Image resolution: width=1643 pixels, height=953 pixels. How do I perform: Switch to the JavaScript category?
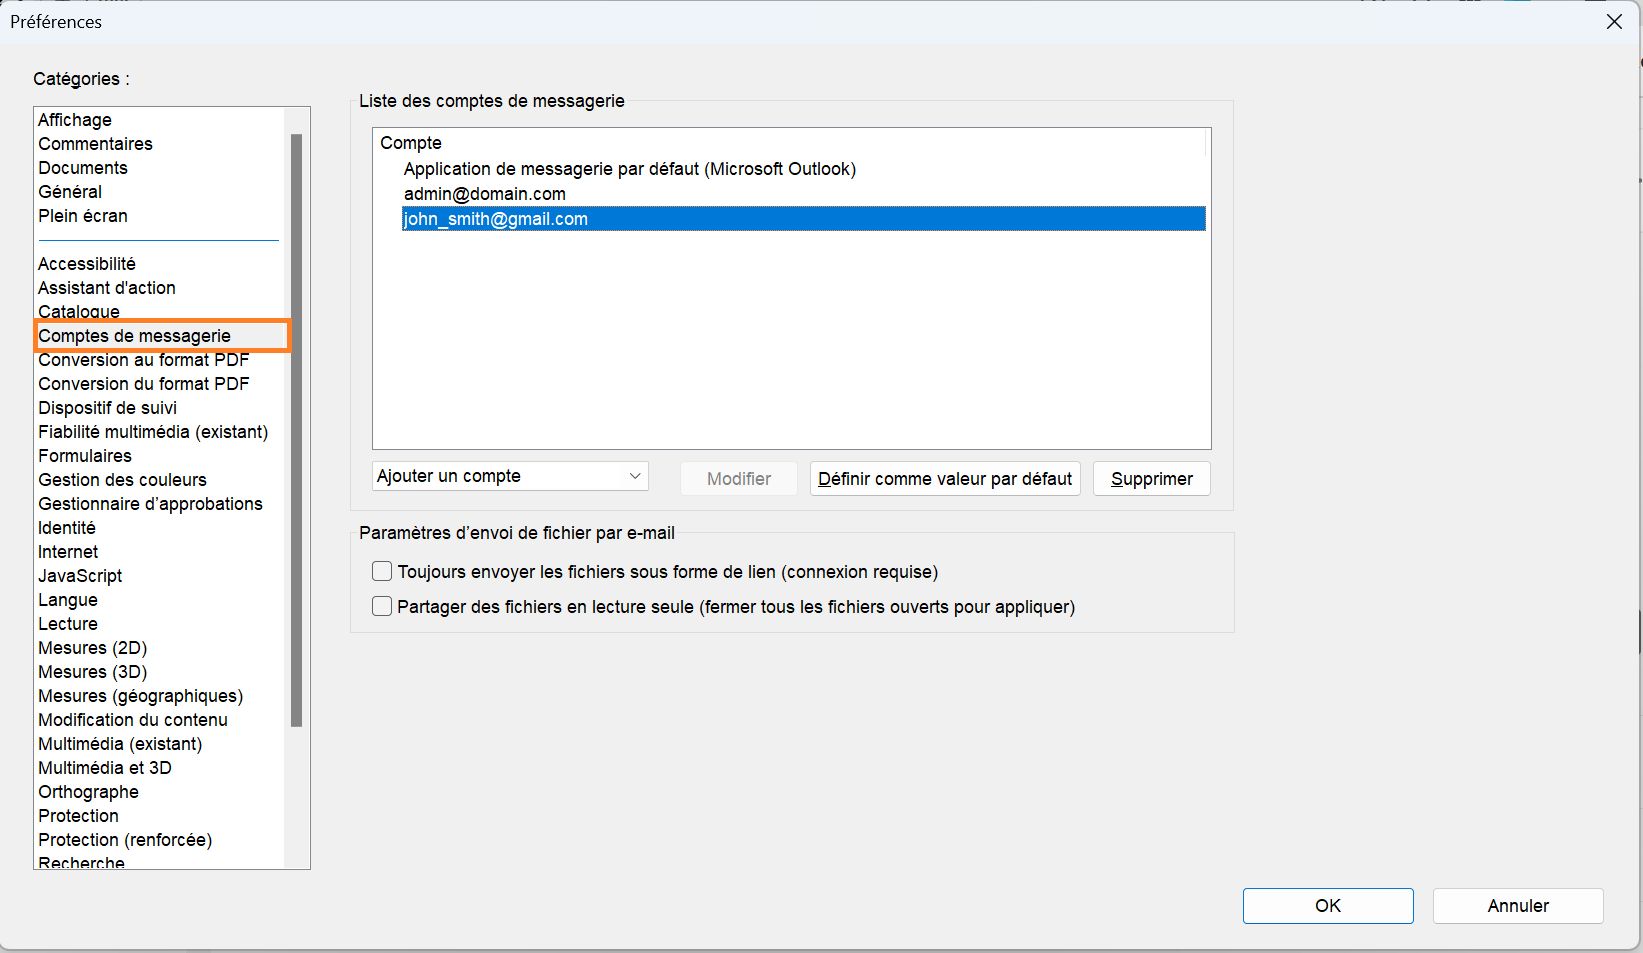tap(80, 576)
